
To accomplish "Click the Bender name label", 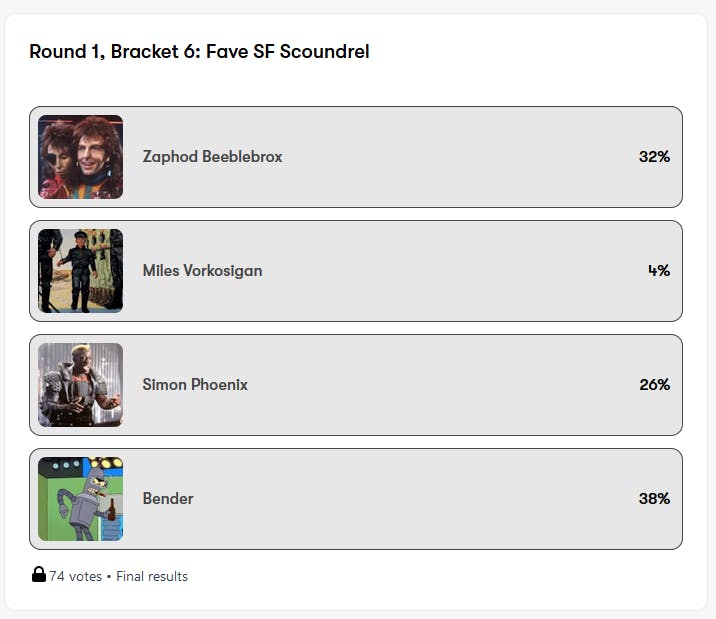I will 168,499.
